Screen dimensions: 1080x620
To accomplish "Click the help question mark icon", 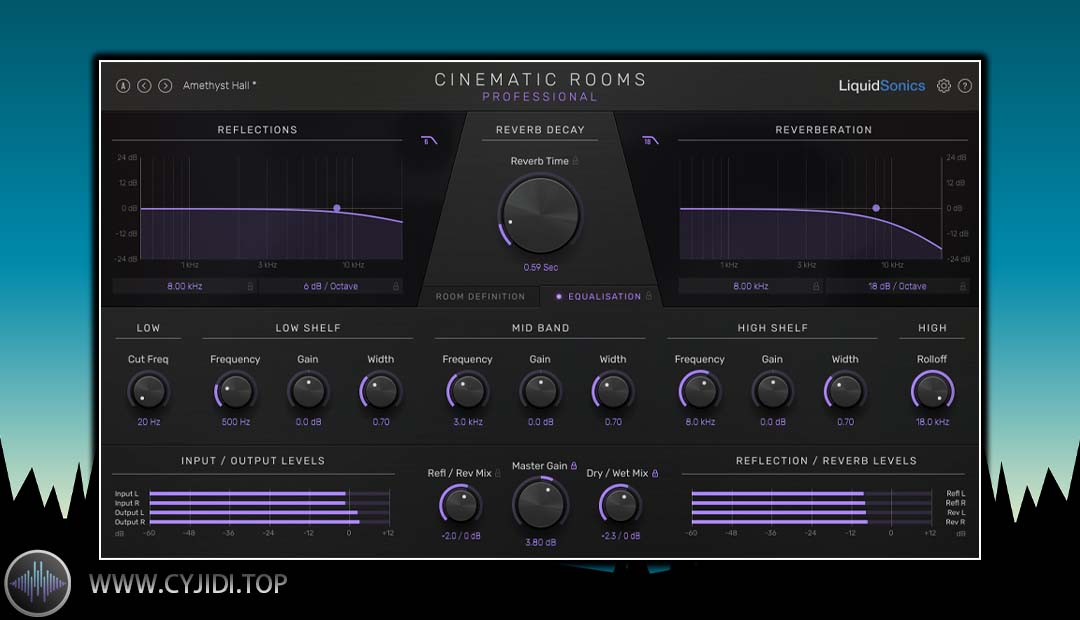I will click(965, 86).
